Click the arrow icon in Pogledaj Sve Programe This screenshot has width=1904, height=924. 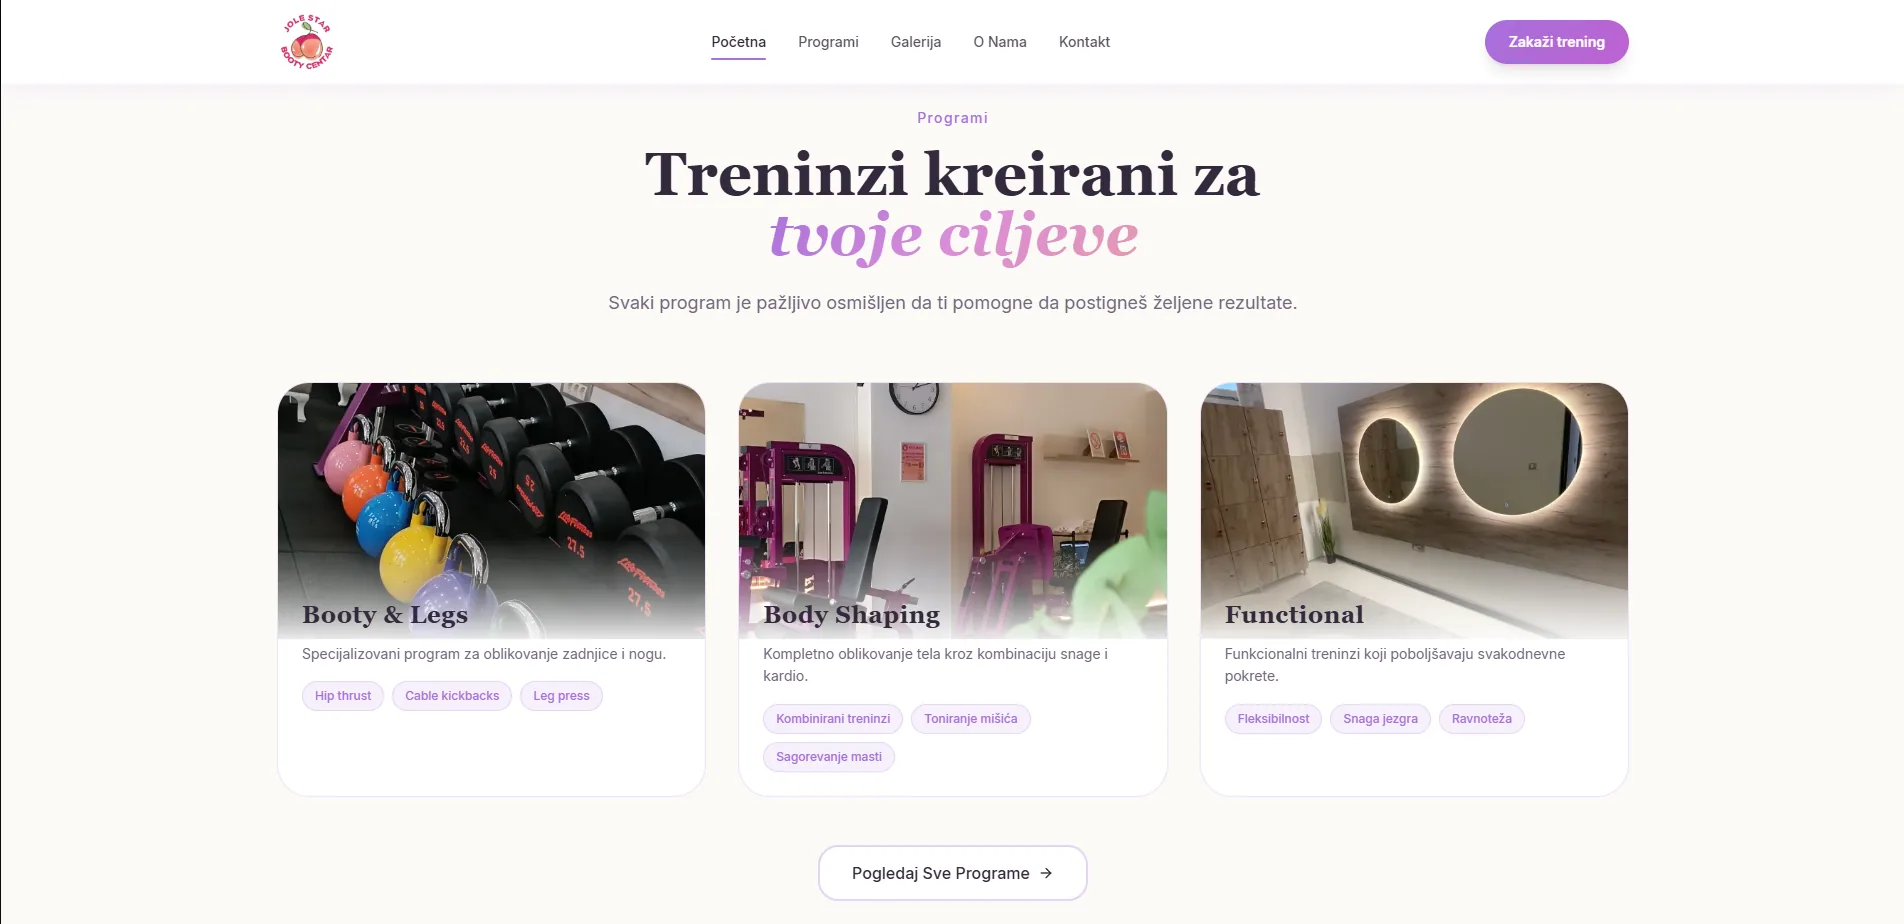click(x=1046, y=873)
